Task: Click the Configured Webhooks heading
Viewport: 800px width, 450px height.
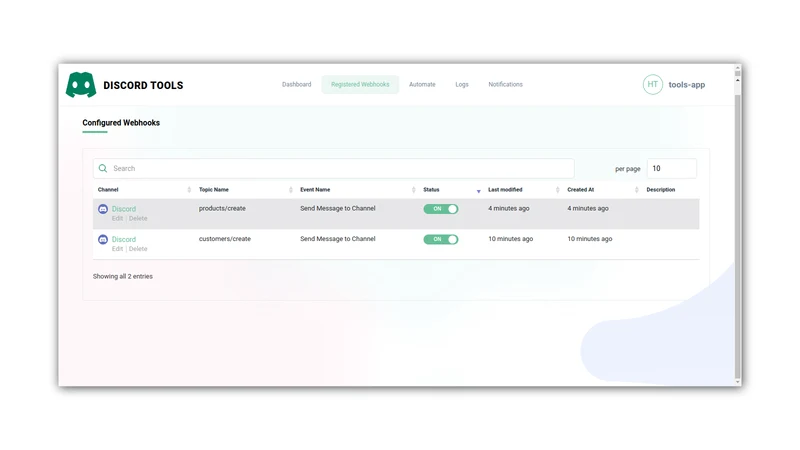Action: click(x=121, y=122)
